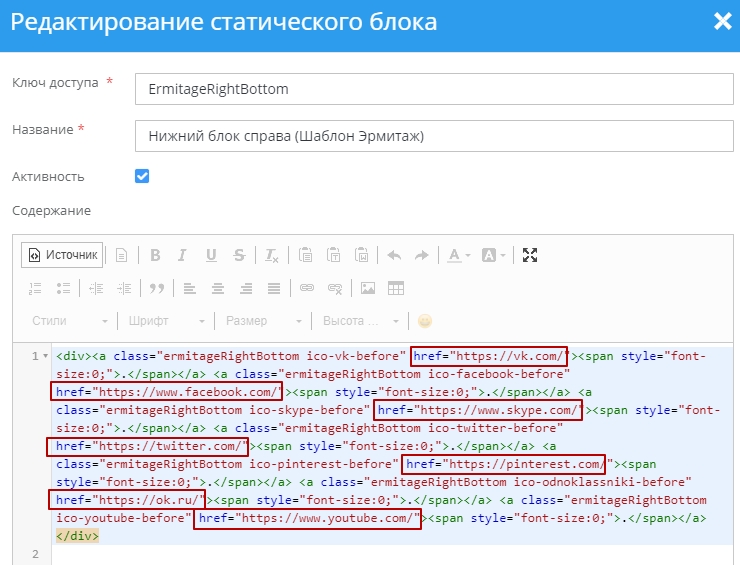740x565 pixels.
Task: Open the Шрифт font dropdown
Action: pos(166,321)
